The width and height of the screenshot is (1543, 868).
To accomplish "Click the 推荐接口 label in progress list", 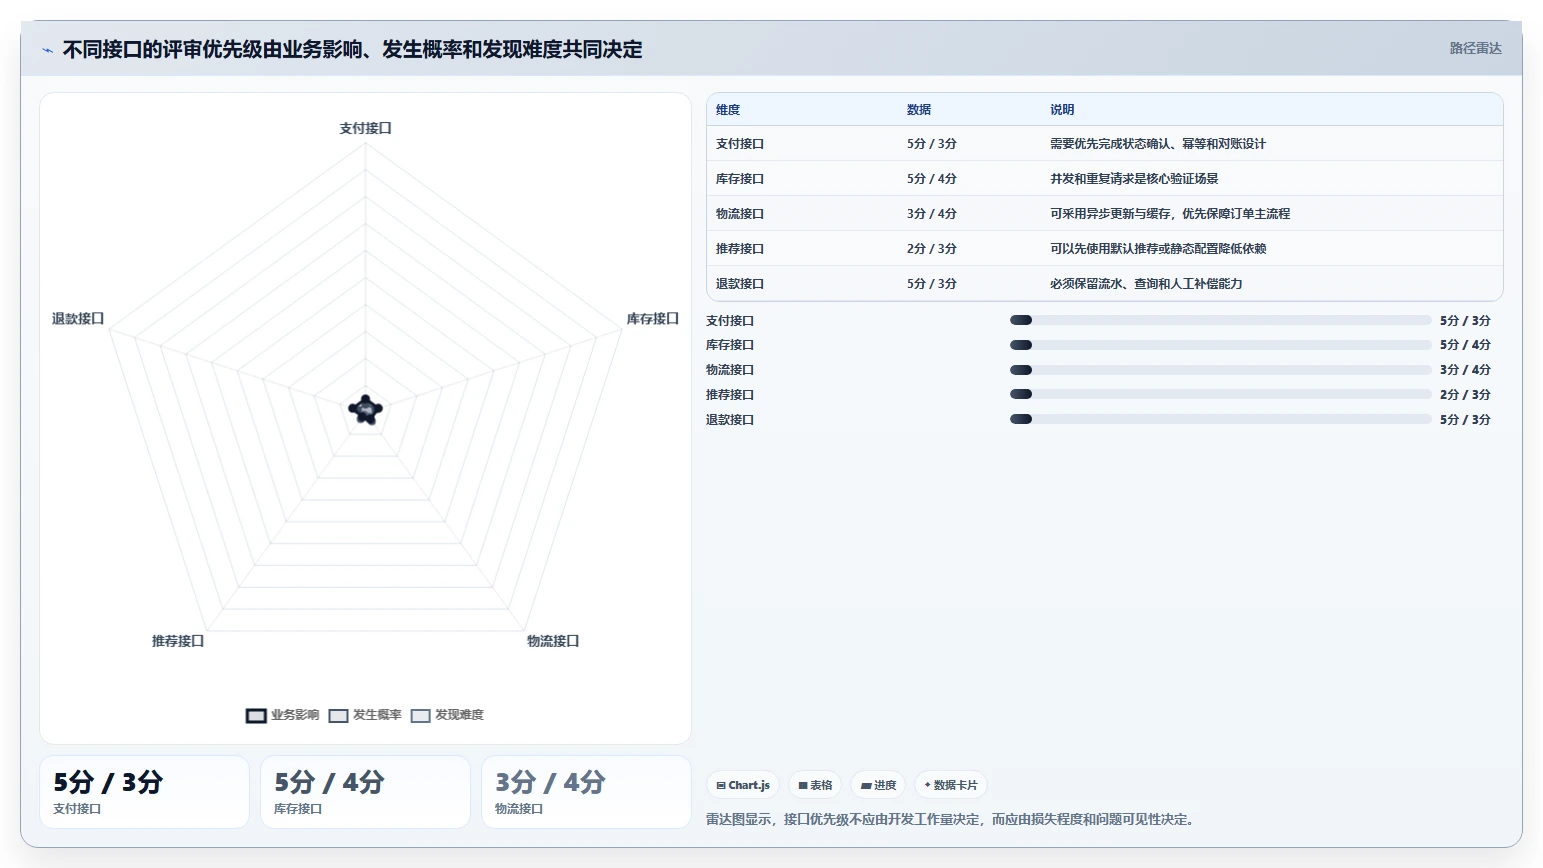I will tap(730, 395).
